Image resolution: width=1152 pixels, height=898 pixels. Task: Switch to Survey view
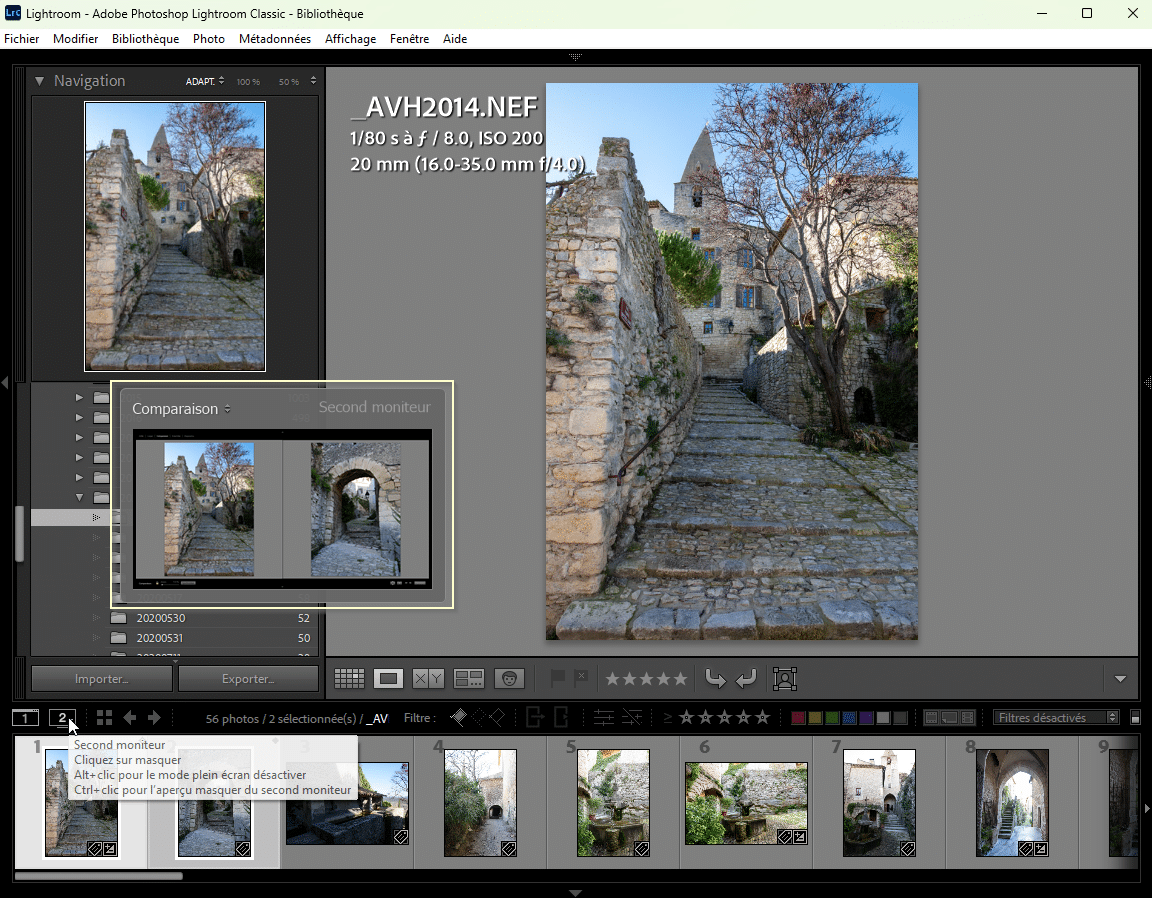click(x=468, y=678)
